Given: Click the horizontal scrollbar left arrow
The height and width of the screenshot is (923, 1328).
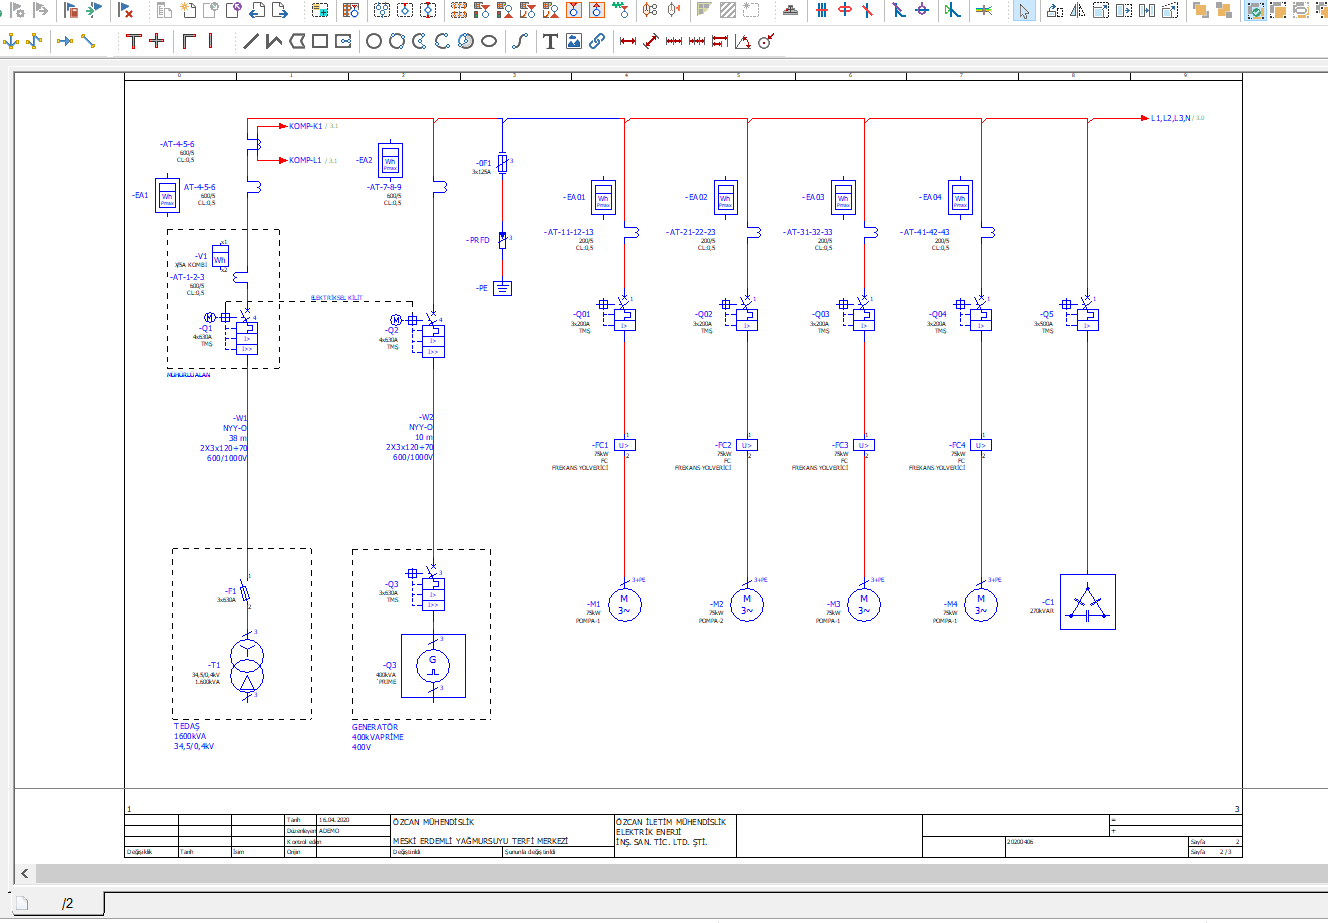Looking at the screenshot, I should tap(25, 873).
